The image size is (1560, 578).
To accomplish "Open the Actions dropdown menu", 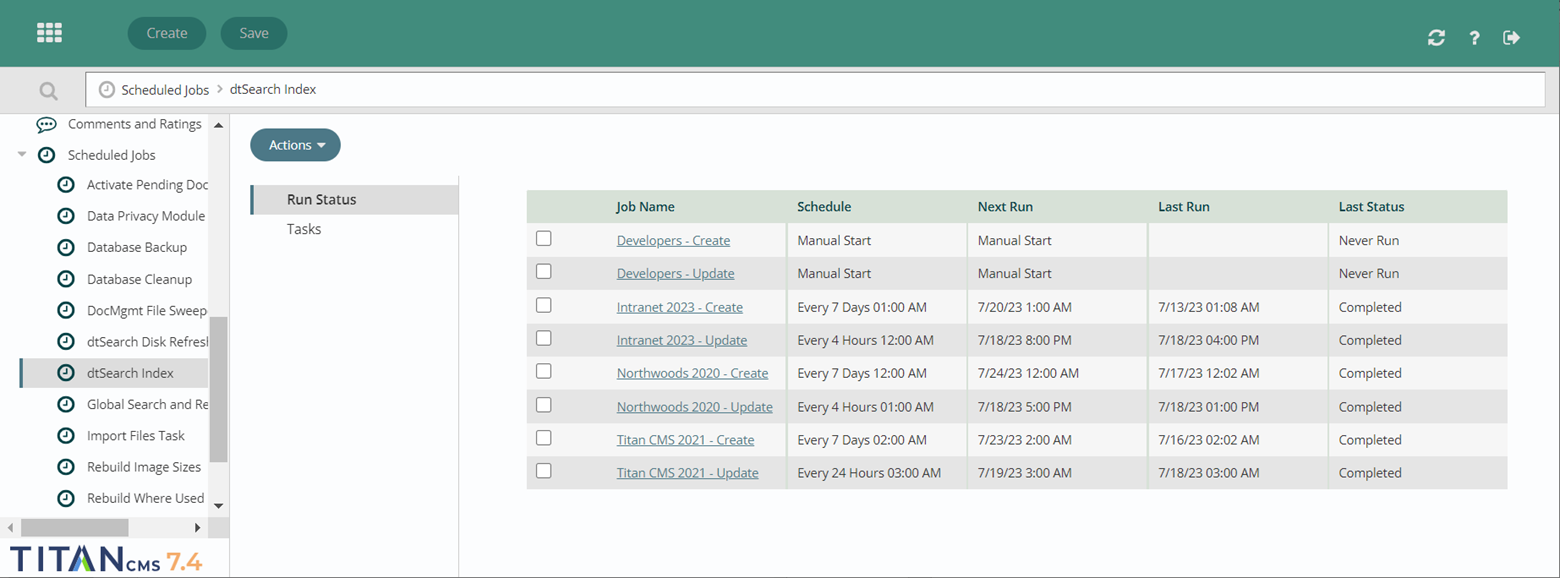I will pos(295,145).
